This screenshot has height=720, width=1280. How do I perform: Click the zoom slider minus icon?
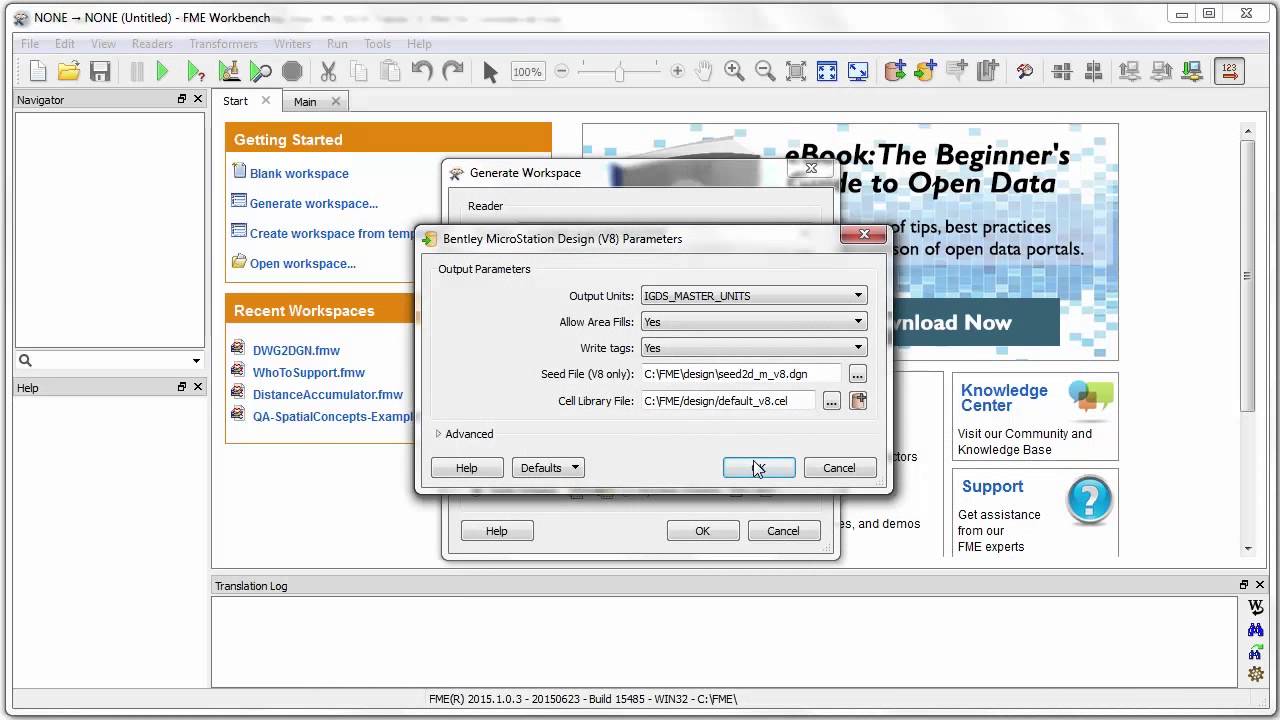(561, 71)
